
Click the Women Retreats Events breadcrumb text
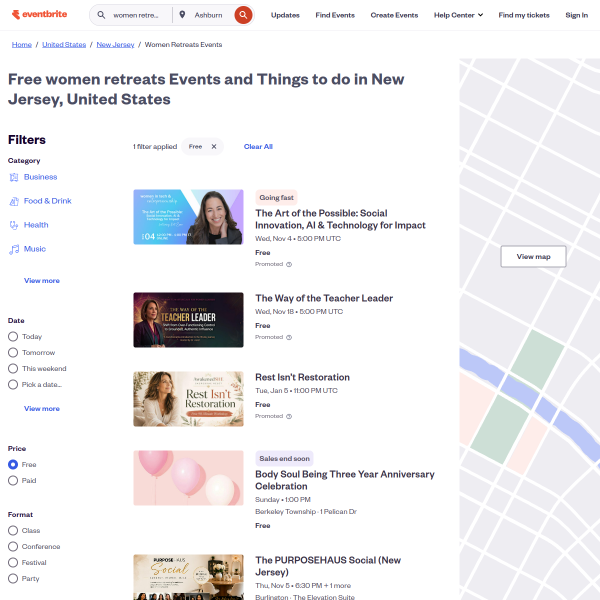[183, 45]
